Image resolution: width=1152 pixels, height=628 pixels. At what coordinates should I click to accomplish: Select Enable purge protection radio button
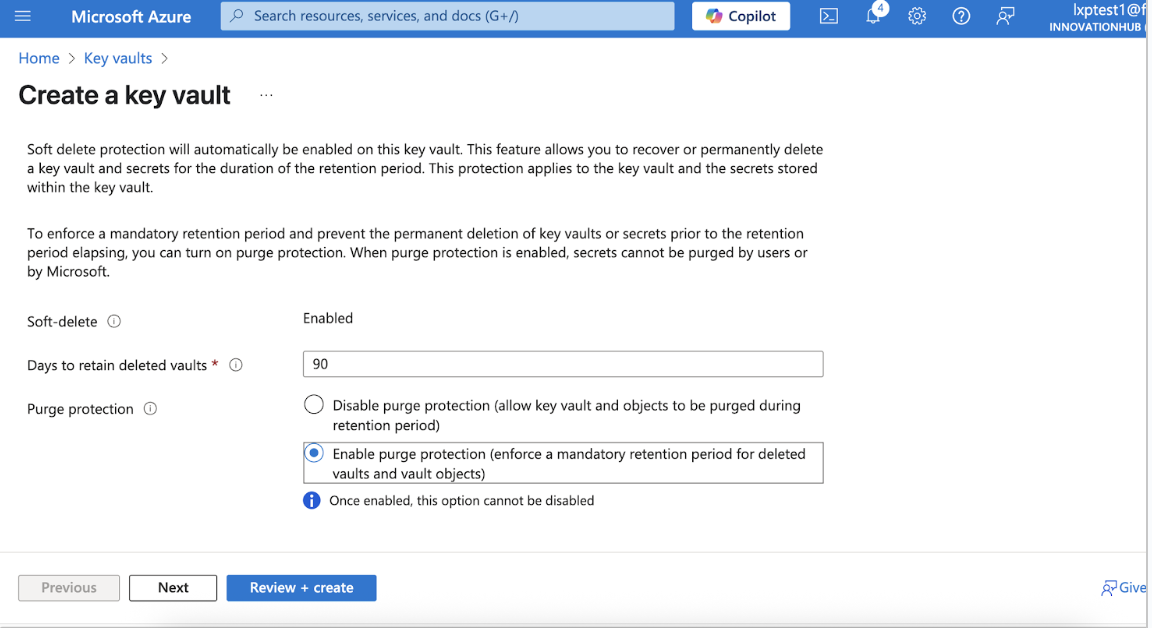coord(314,453)
